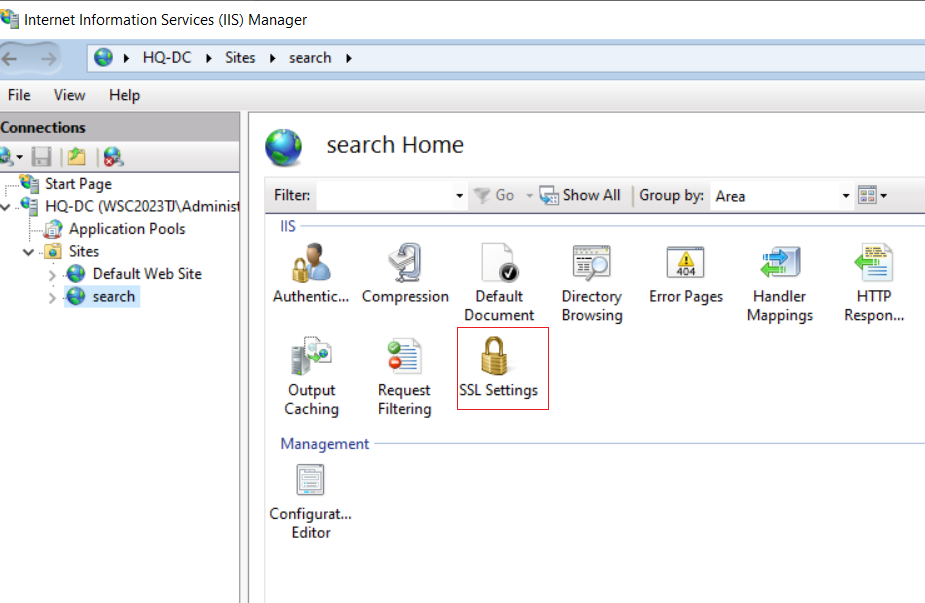Click the HQ-DC breadcrumb in address bar
Viewport: 925px width, 603px height.
point(167,58)
